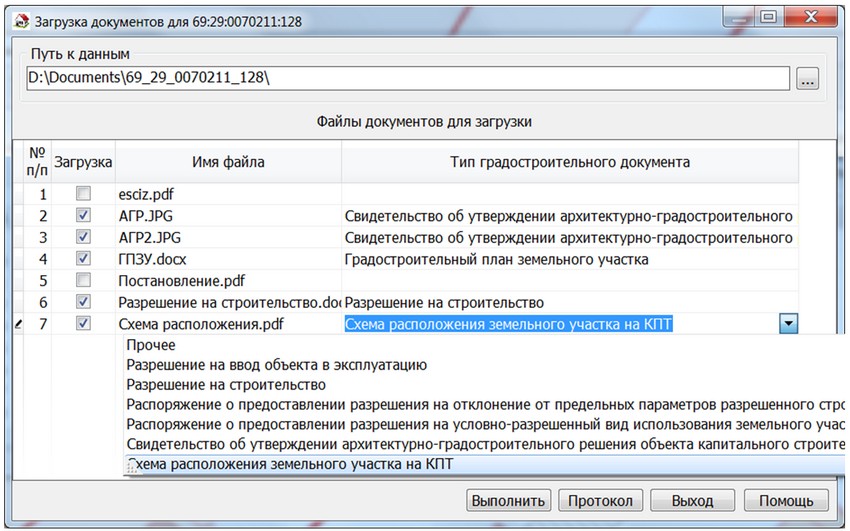Maximize the document loading dialog
The image size is (850, 531).
(x=766, y=17)
